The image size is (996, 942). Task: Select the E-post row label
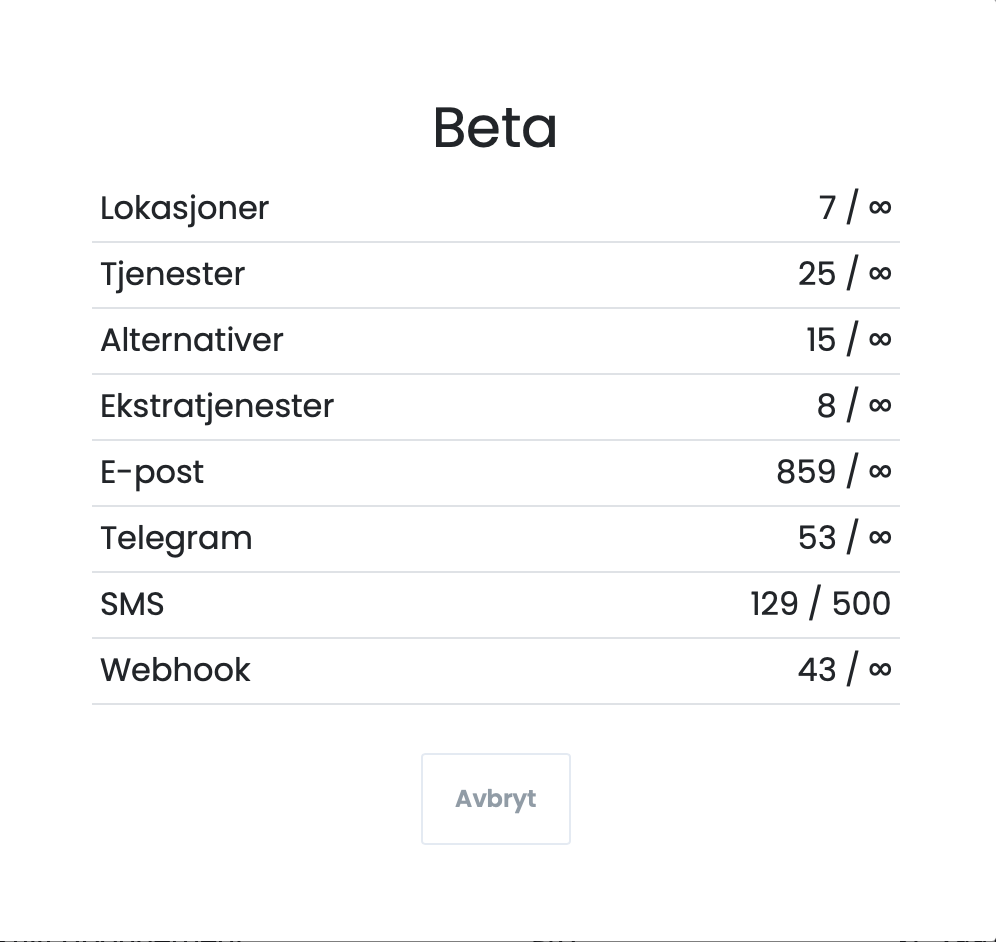tap(152, 472)
